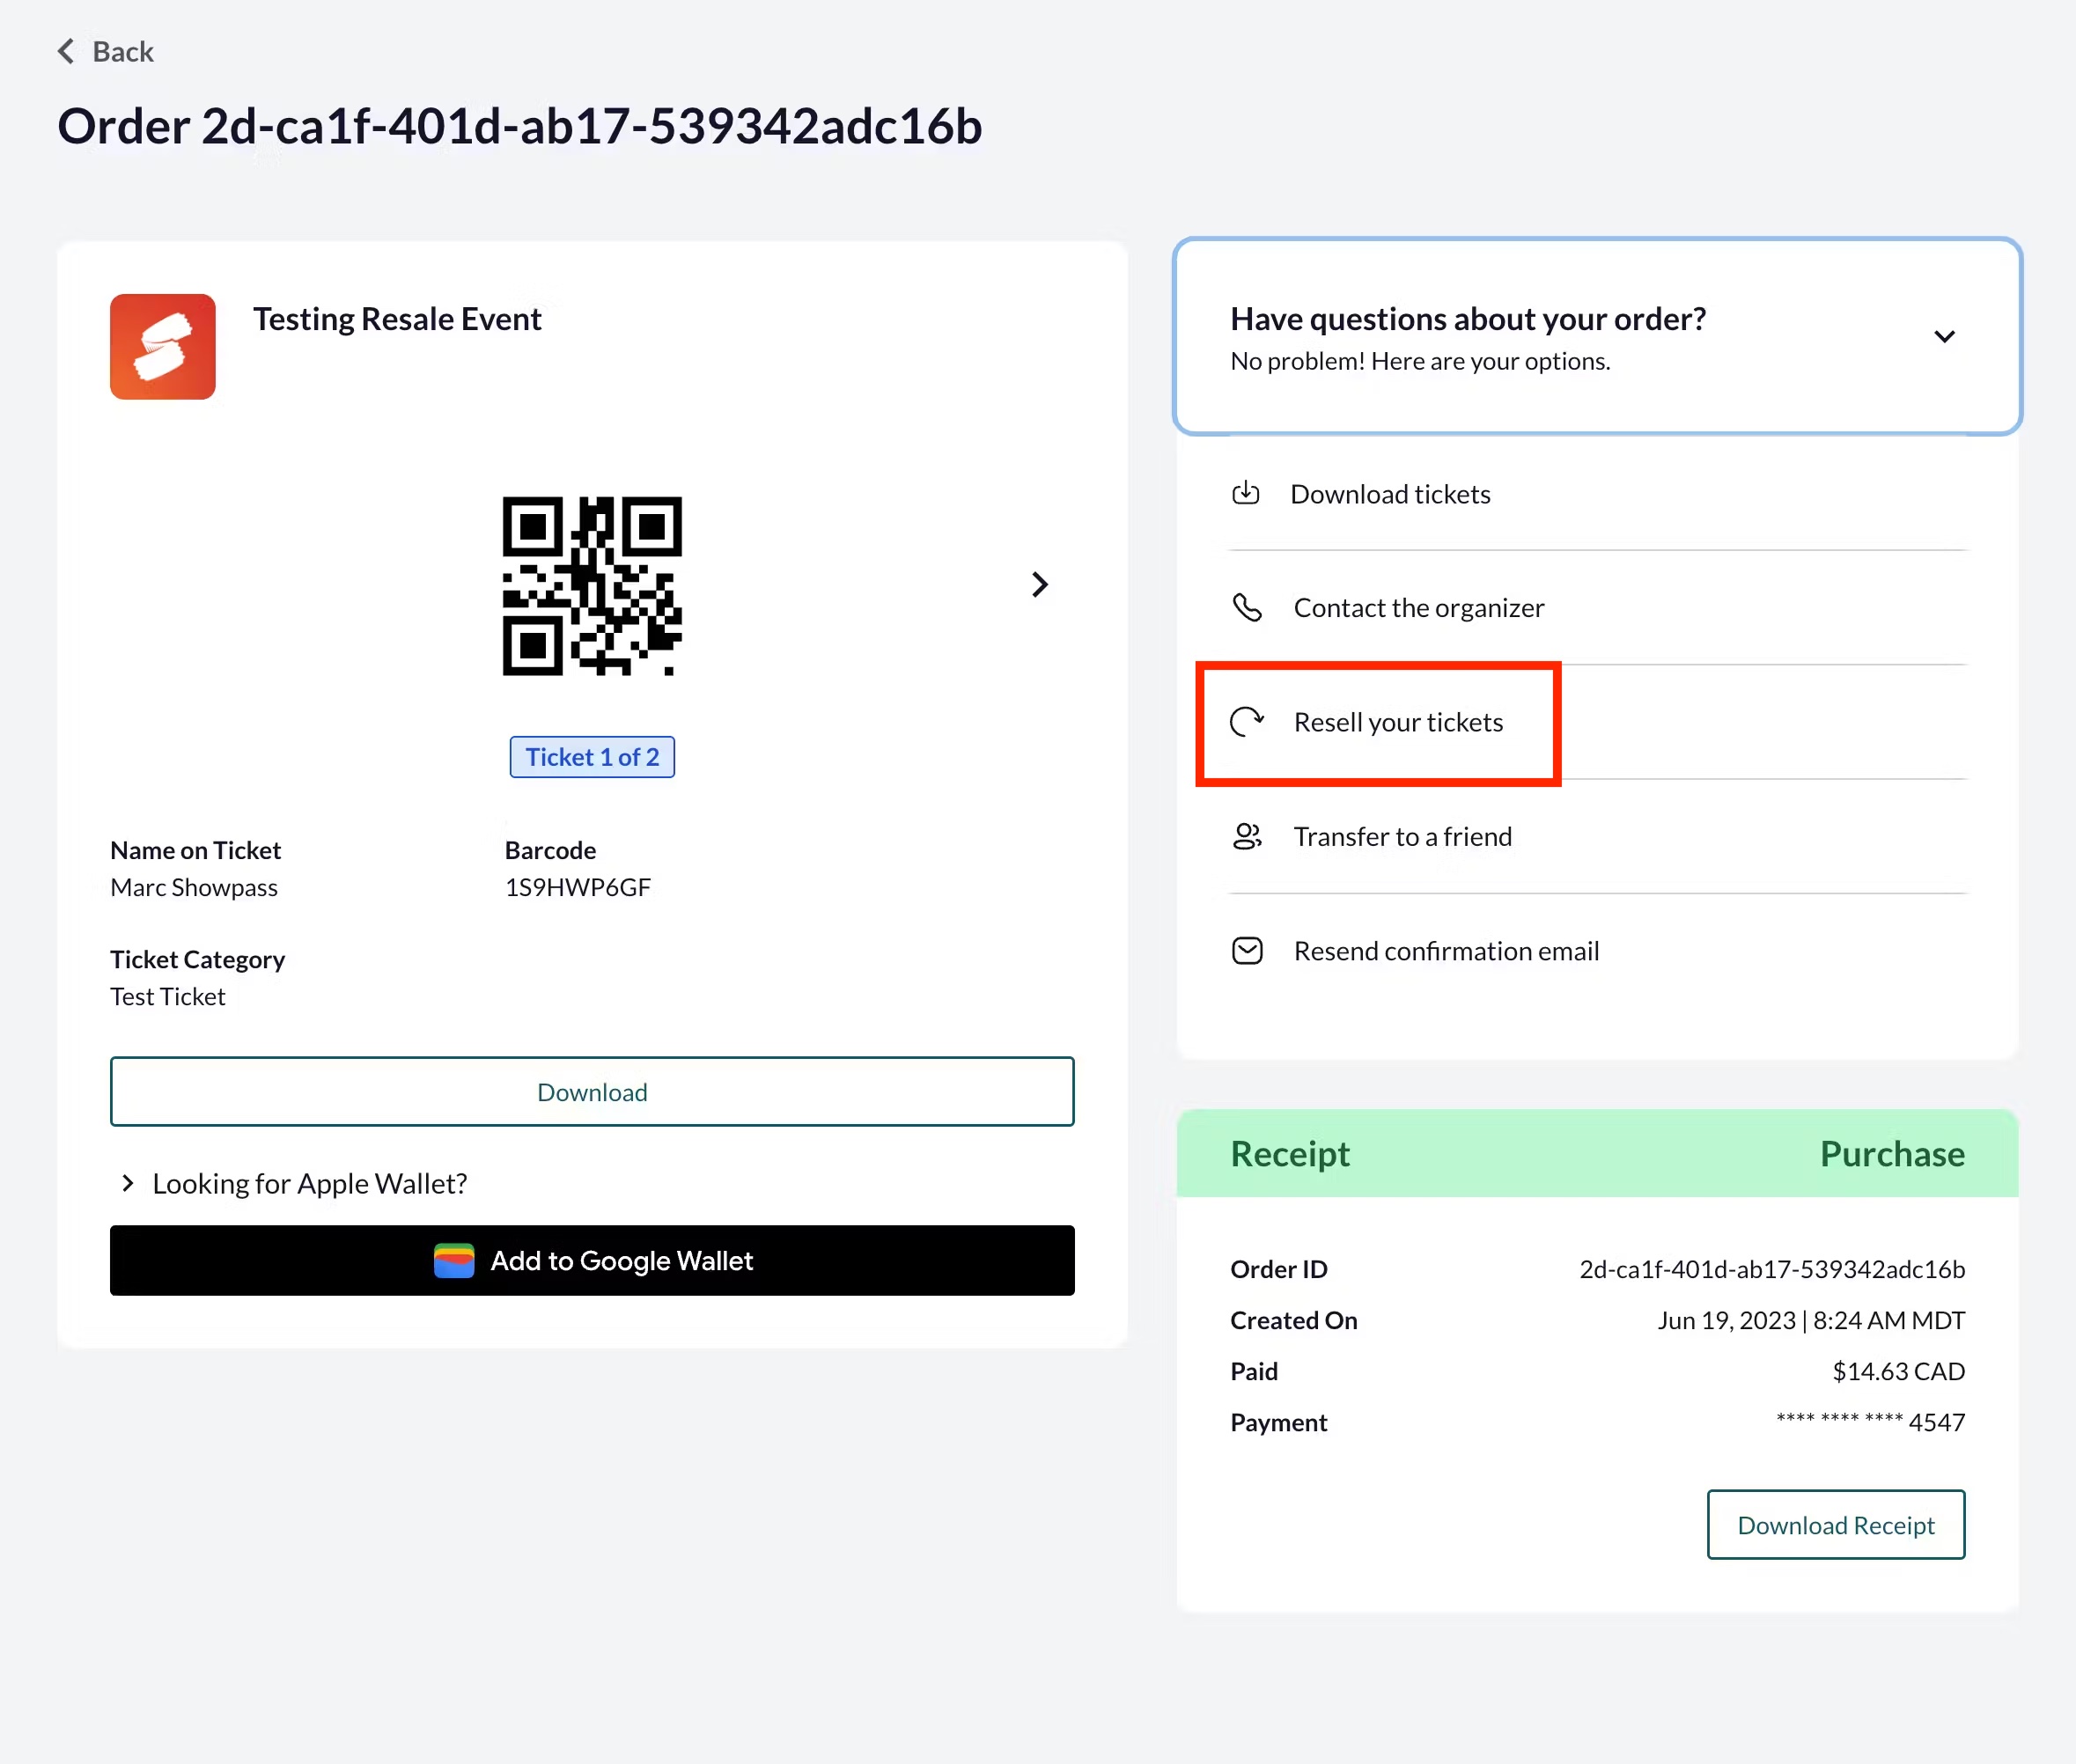Click No problem! Here are your options text
The width and height of the screenshot is (2076, 1764).
point(1420,361)
